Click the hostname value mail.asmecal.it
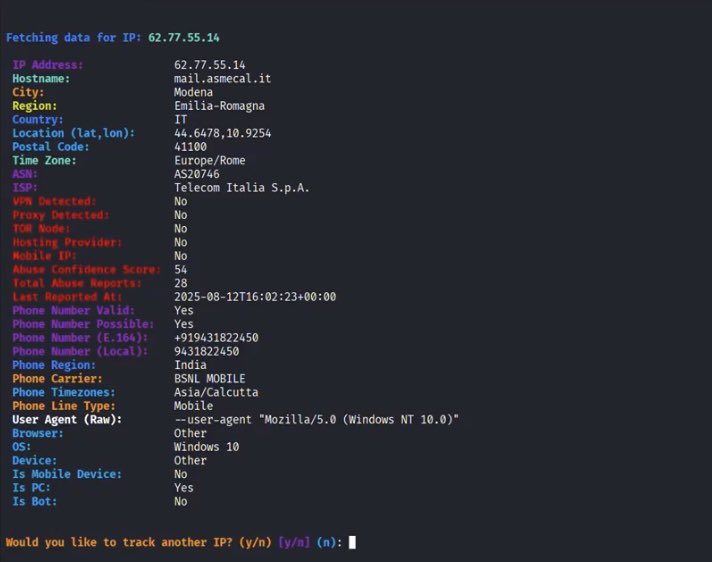 tap(222, 79)
